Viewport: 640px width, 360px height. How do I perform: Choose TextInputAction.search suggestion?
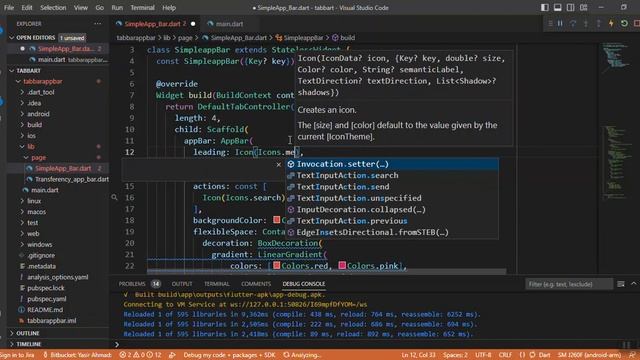tap(392, 176)
